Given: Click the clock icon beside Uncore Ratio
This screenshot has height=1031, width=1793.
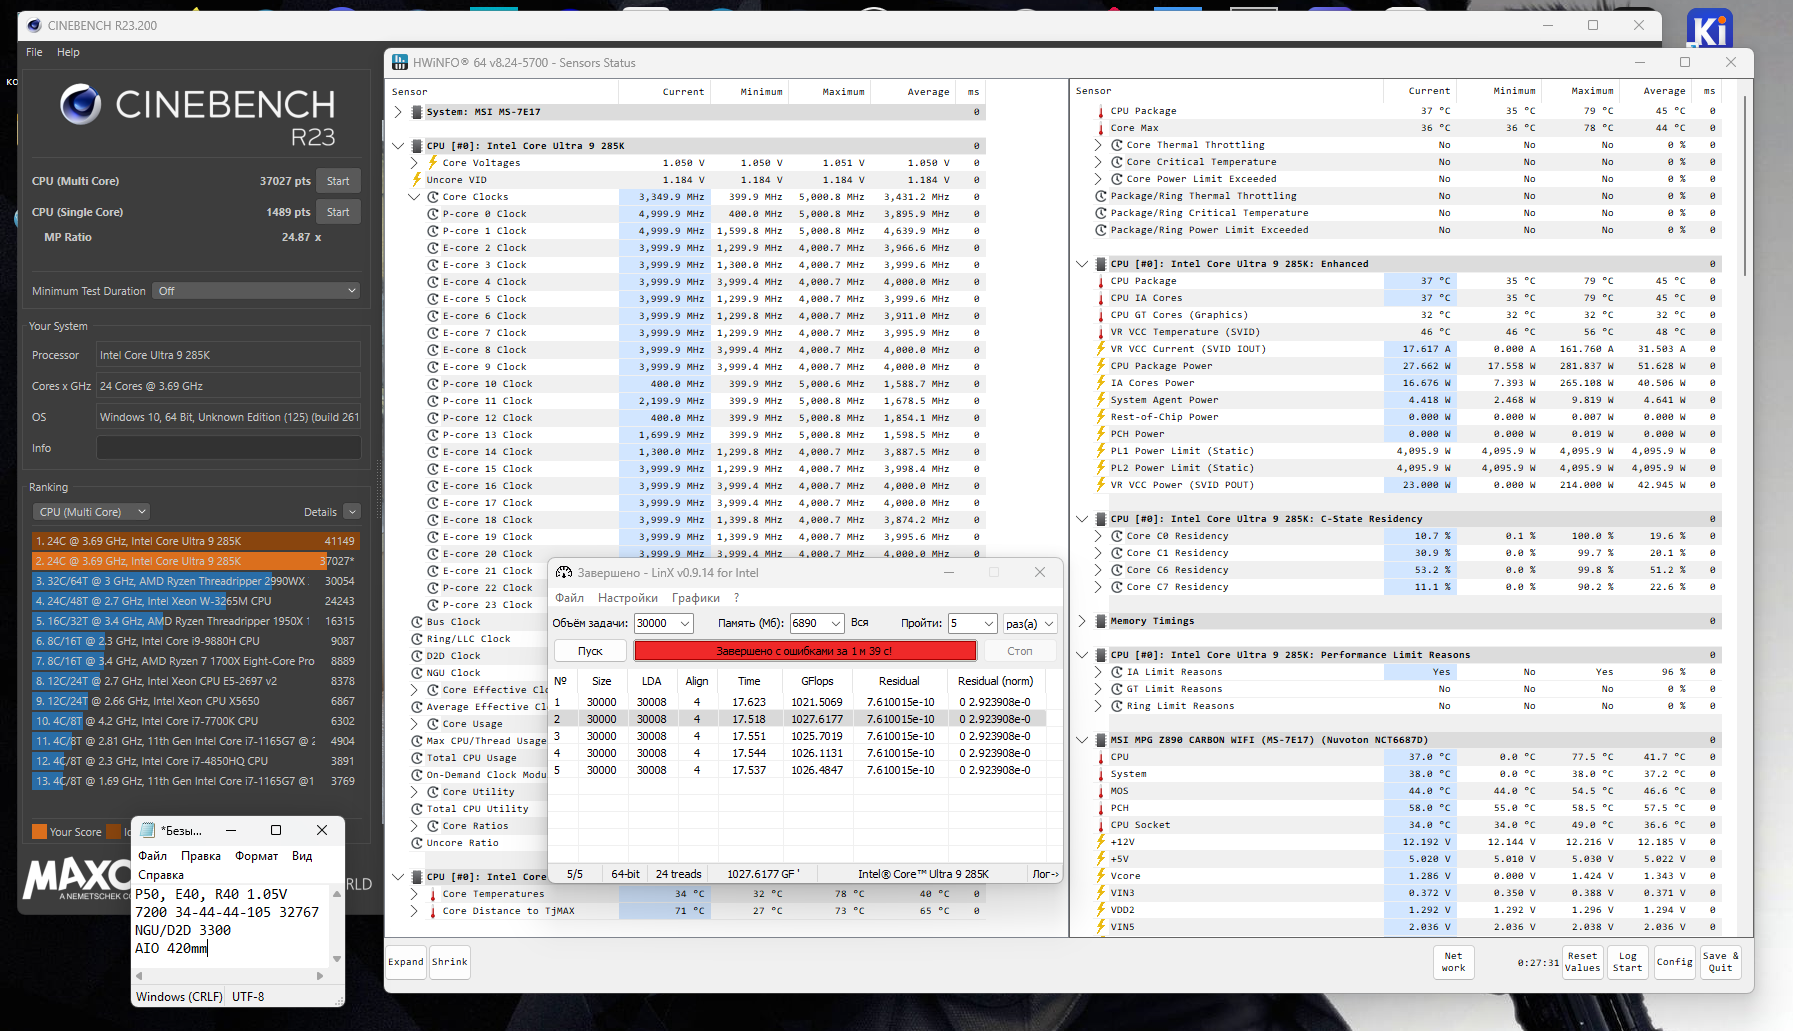Looking at the screenshot, I should [x=417, y=842].
